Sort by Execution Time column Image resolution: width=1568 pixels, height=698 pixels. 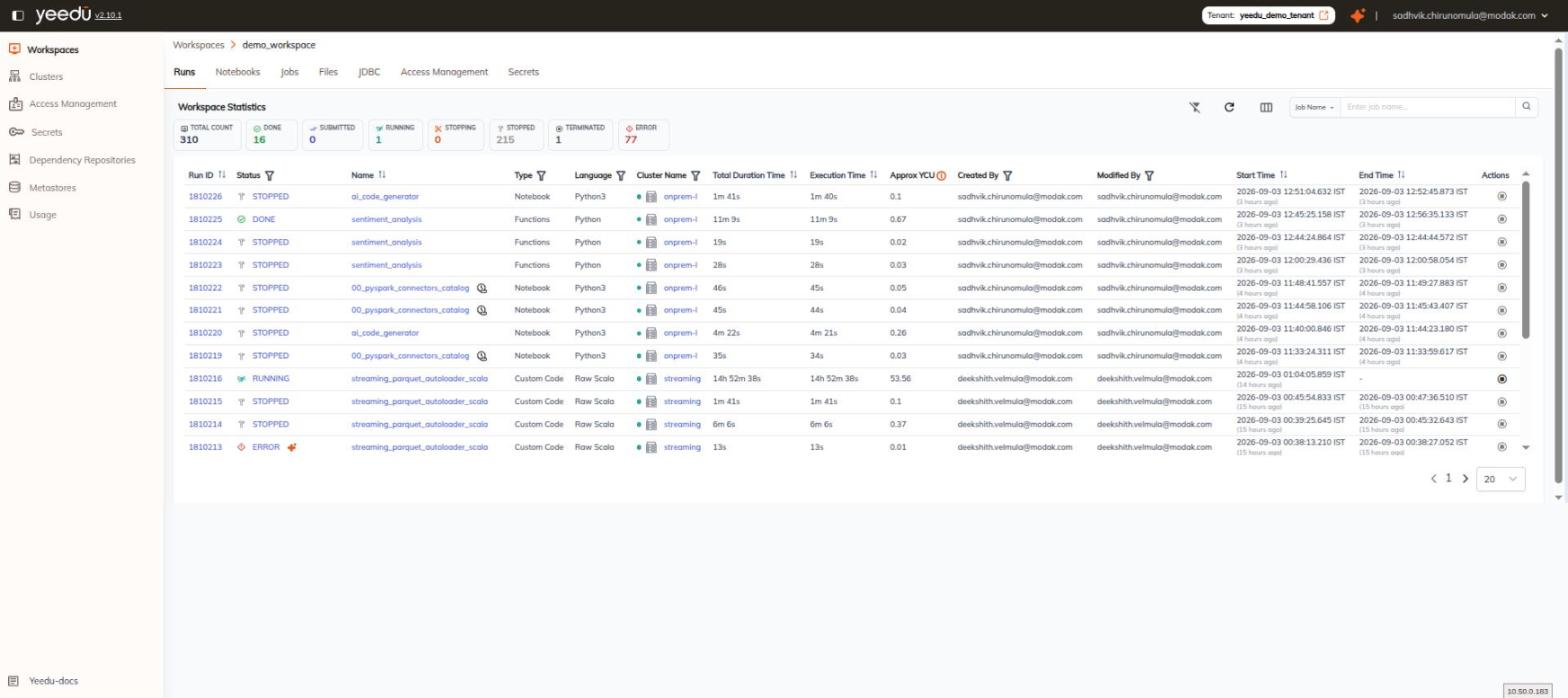point(873,176)
